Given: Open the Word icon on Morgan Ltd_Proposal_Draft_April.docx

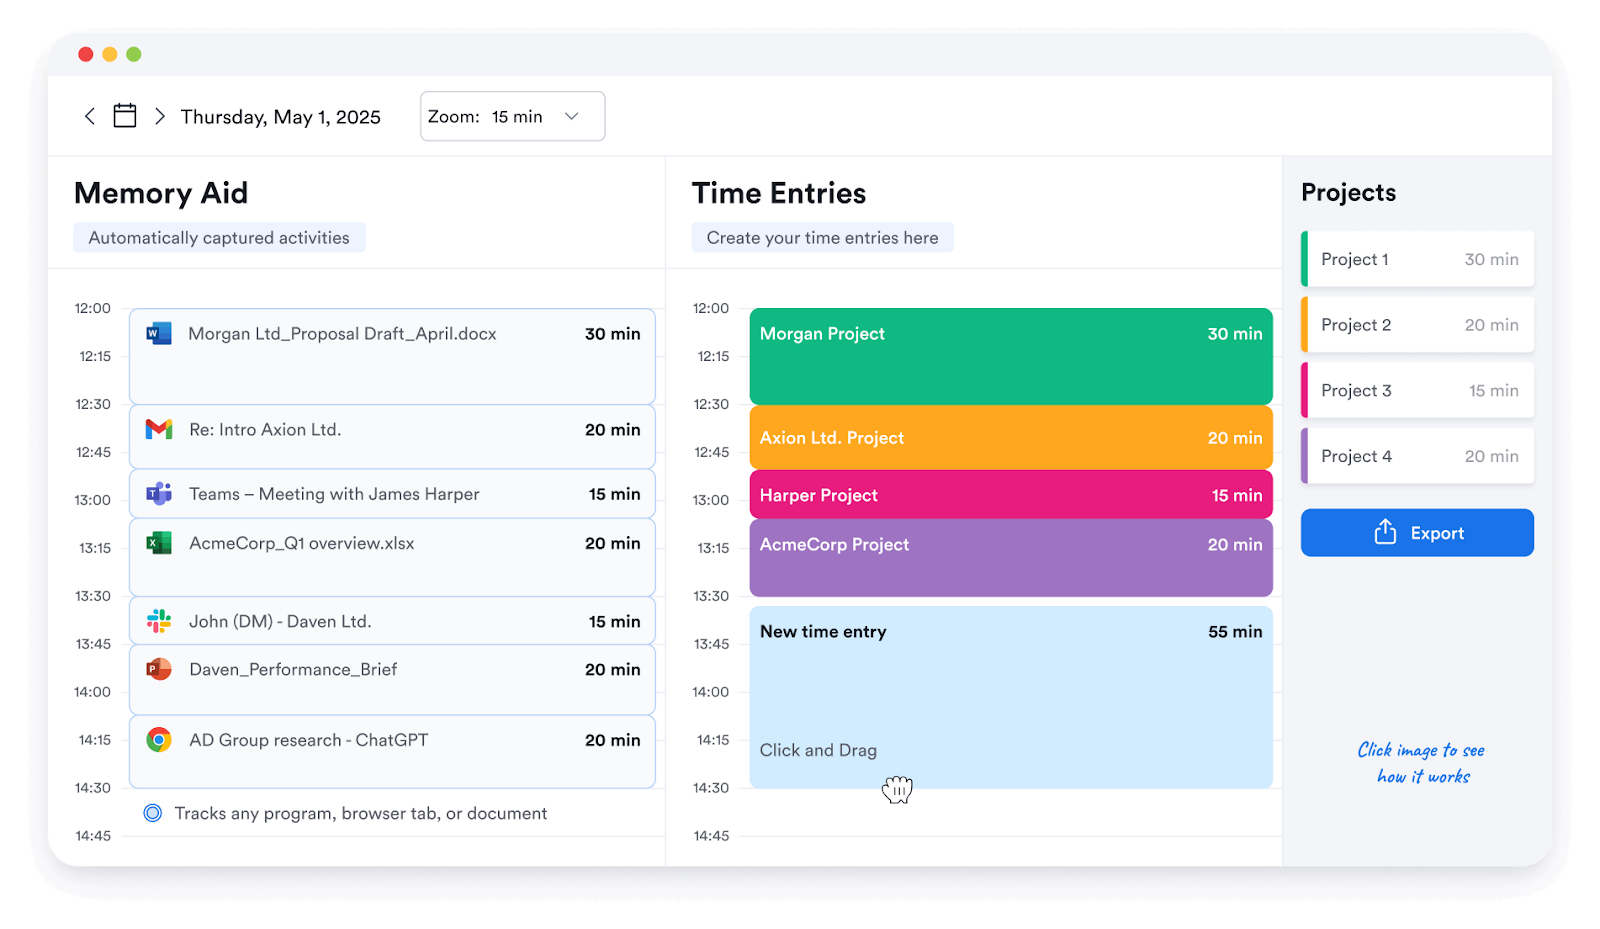Looking at the screenshot, I should [x=159, y=334].
